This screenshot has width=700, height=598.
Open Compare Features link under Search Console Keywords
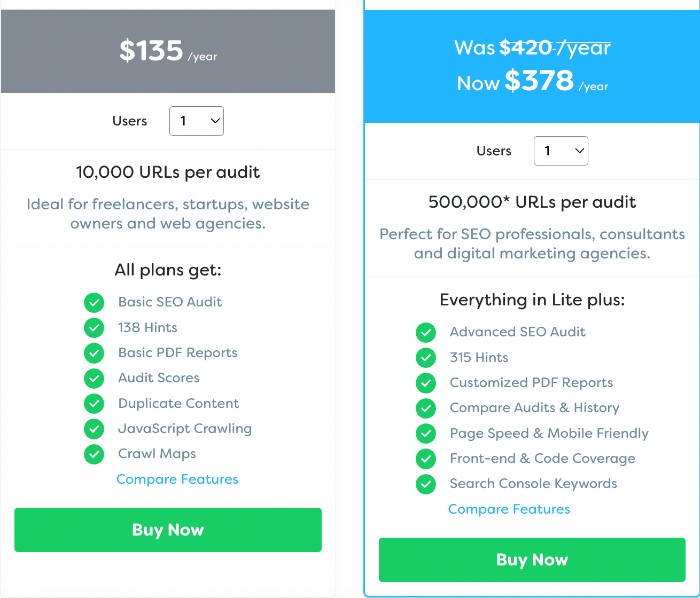click(509, 509)
